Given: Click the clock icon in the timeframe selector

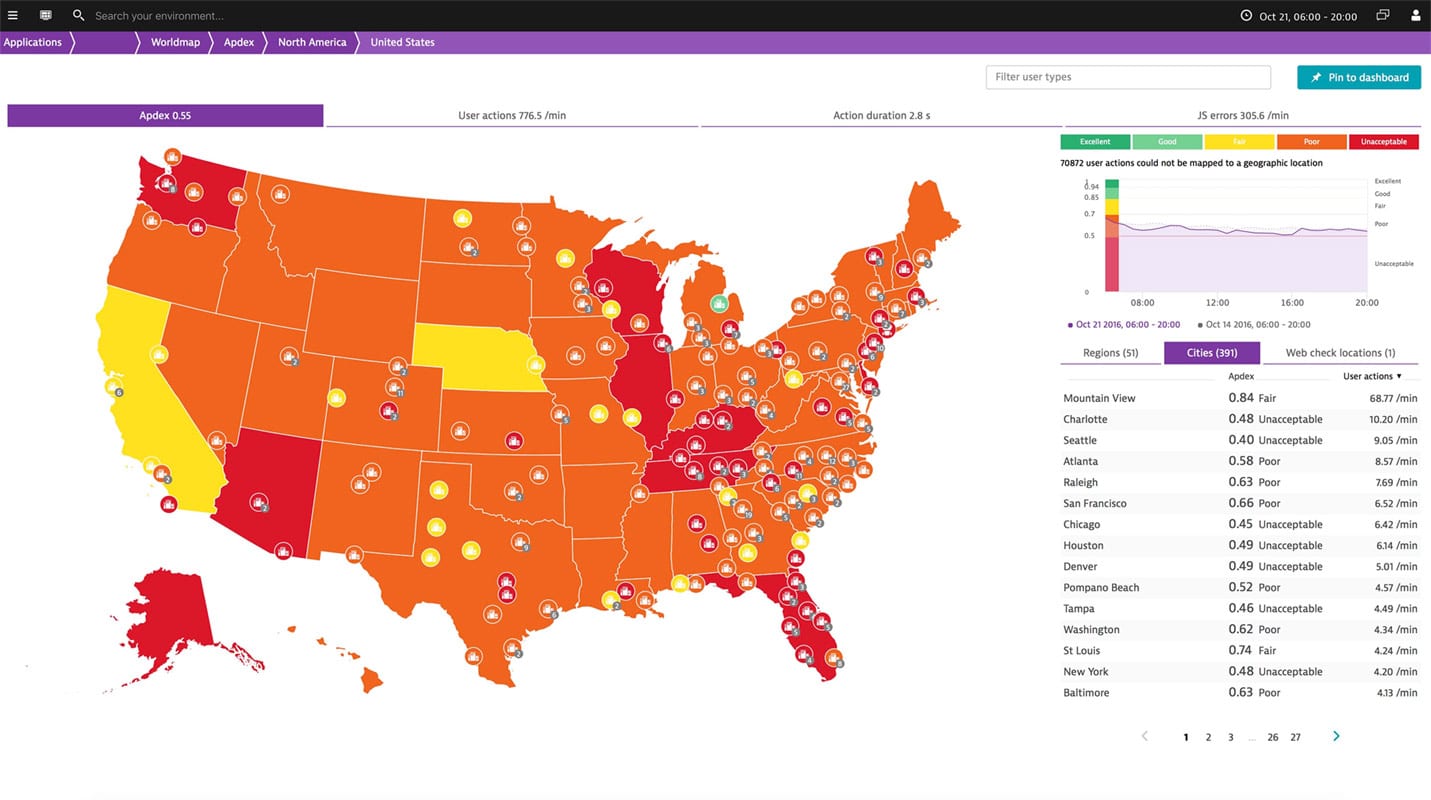Looking at the screenshot, I should click(1246, 15).
